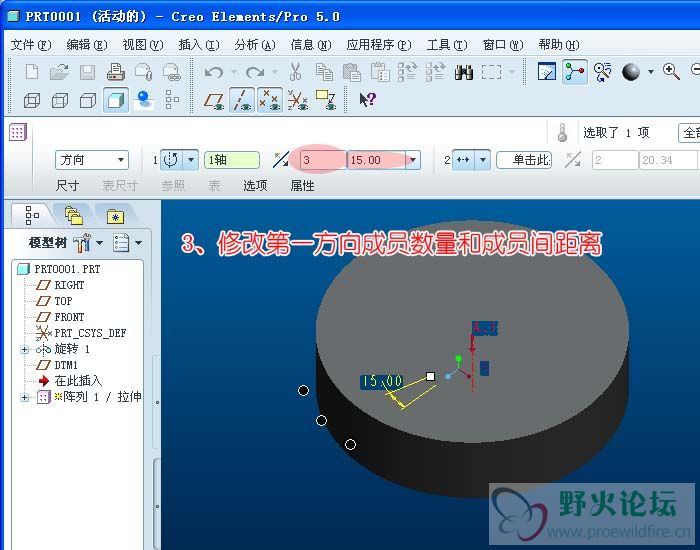Toggle datum axes display

tap(242, 100)
